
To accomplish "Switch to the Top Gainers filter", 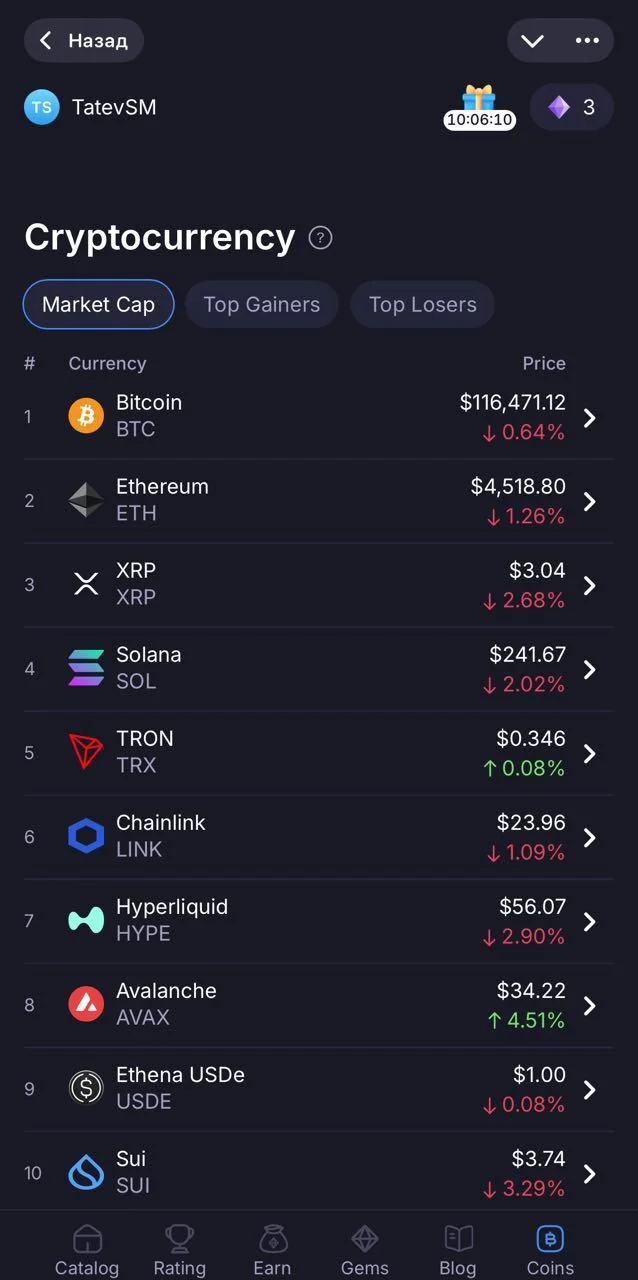I will (x=262, y=305).
